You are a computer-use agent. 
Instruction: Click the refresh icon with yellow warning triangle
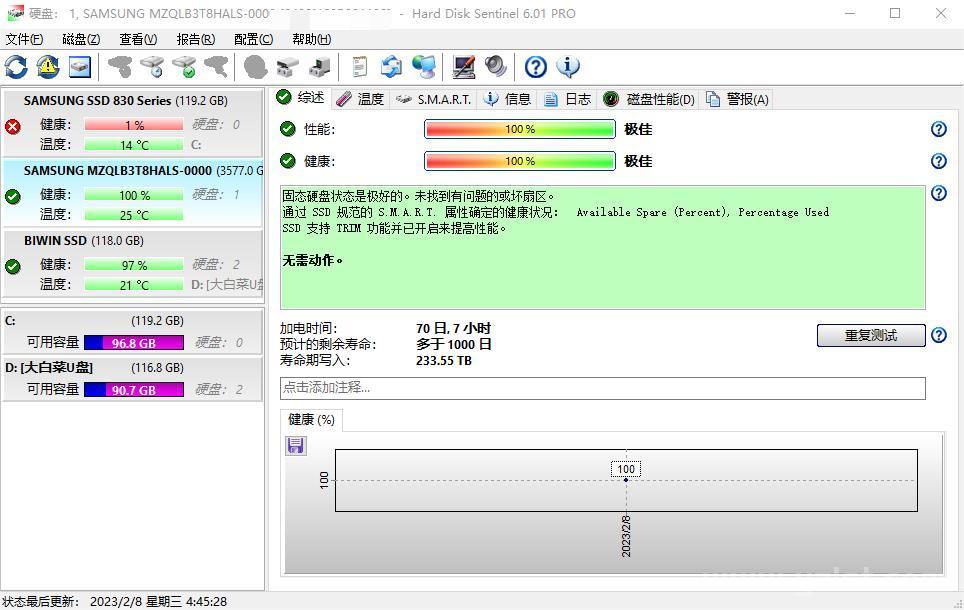[48, 66]
